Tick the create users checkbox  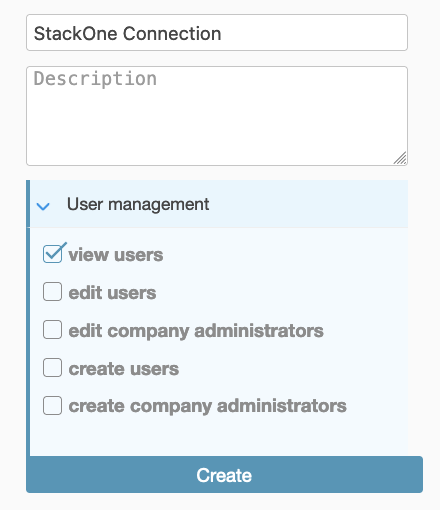click(52, 368)
